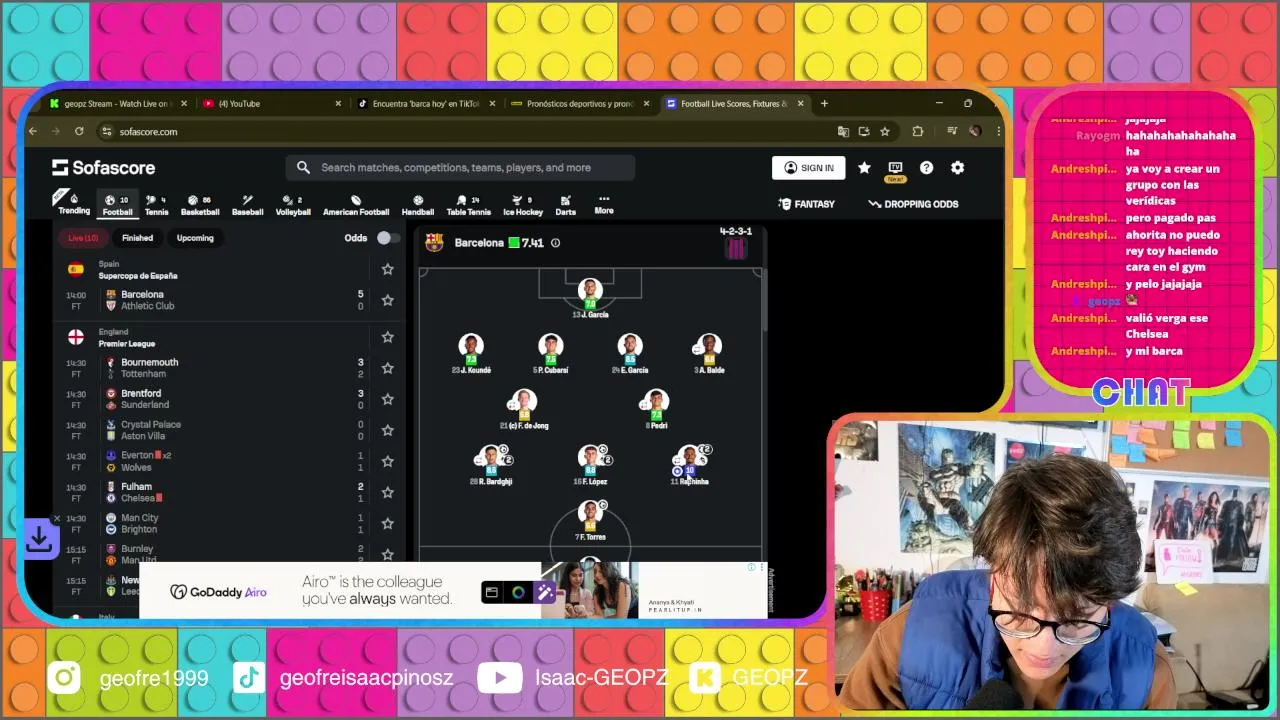Open the Supercopa de España league link
The width and height of the screenshot is (1280, 720).
point(137,276)
